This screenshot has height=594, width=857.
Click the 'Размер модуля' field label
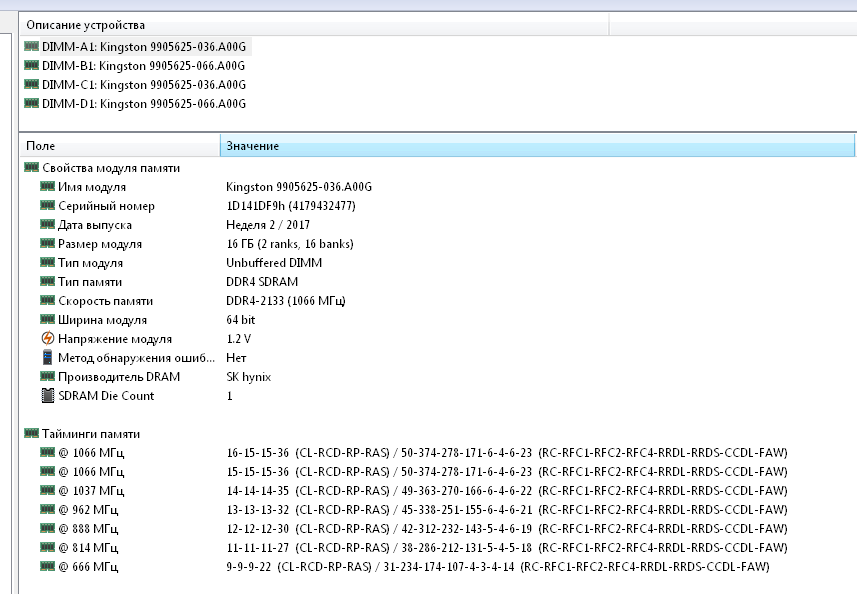(x=100, y=244)
